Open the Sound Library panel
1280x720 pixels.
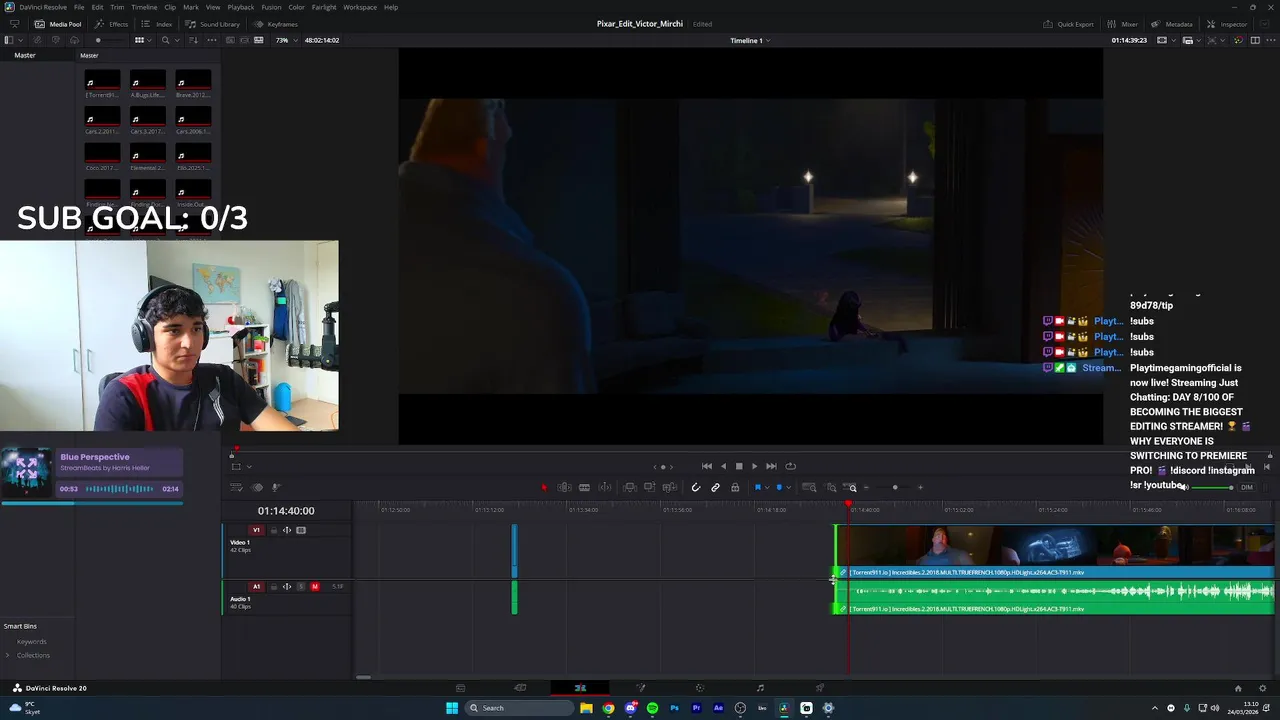coord(212,24)
